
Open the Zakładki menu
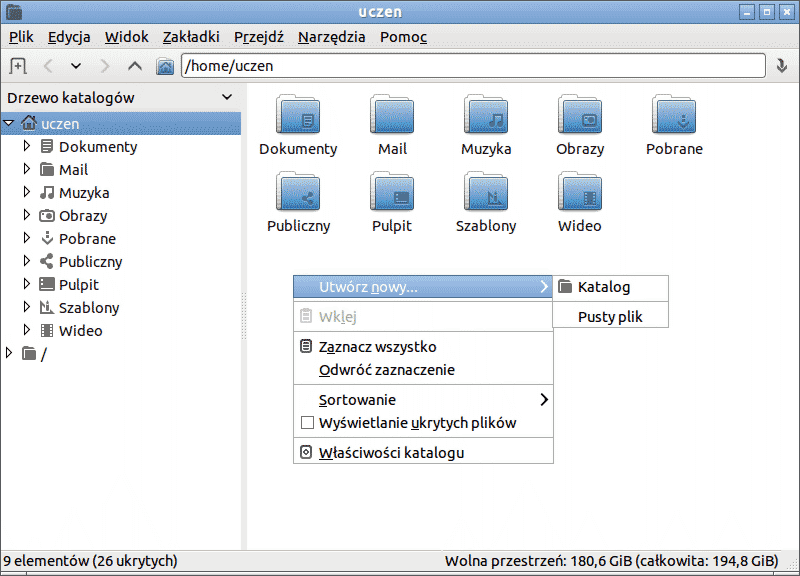tap(191, 37)
